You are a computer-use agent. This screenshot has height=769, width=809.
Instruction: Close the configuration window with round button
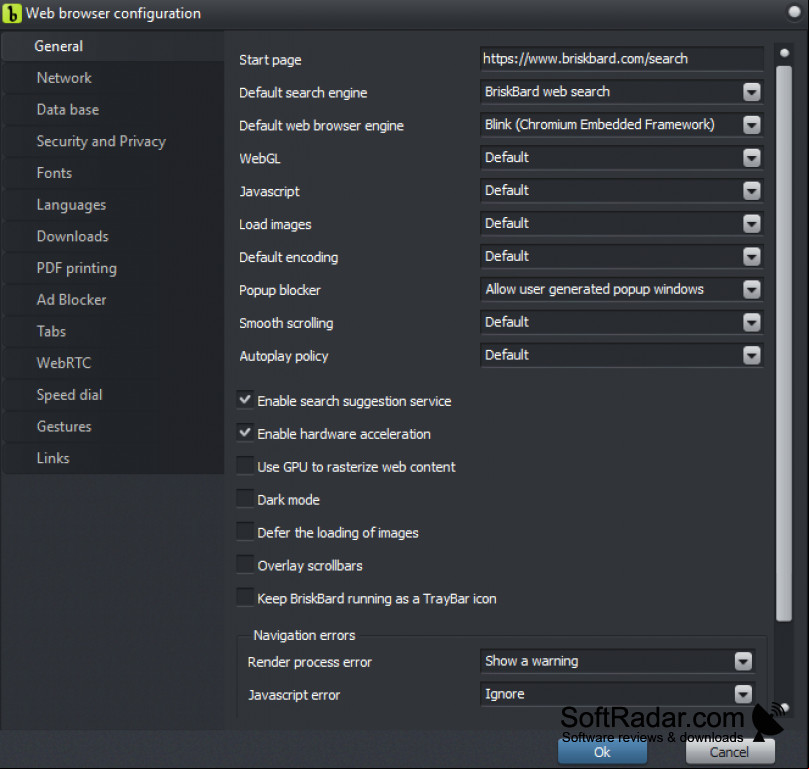pos(794,12)
